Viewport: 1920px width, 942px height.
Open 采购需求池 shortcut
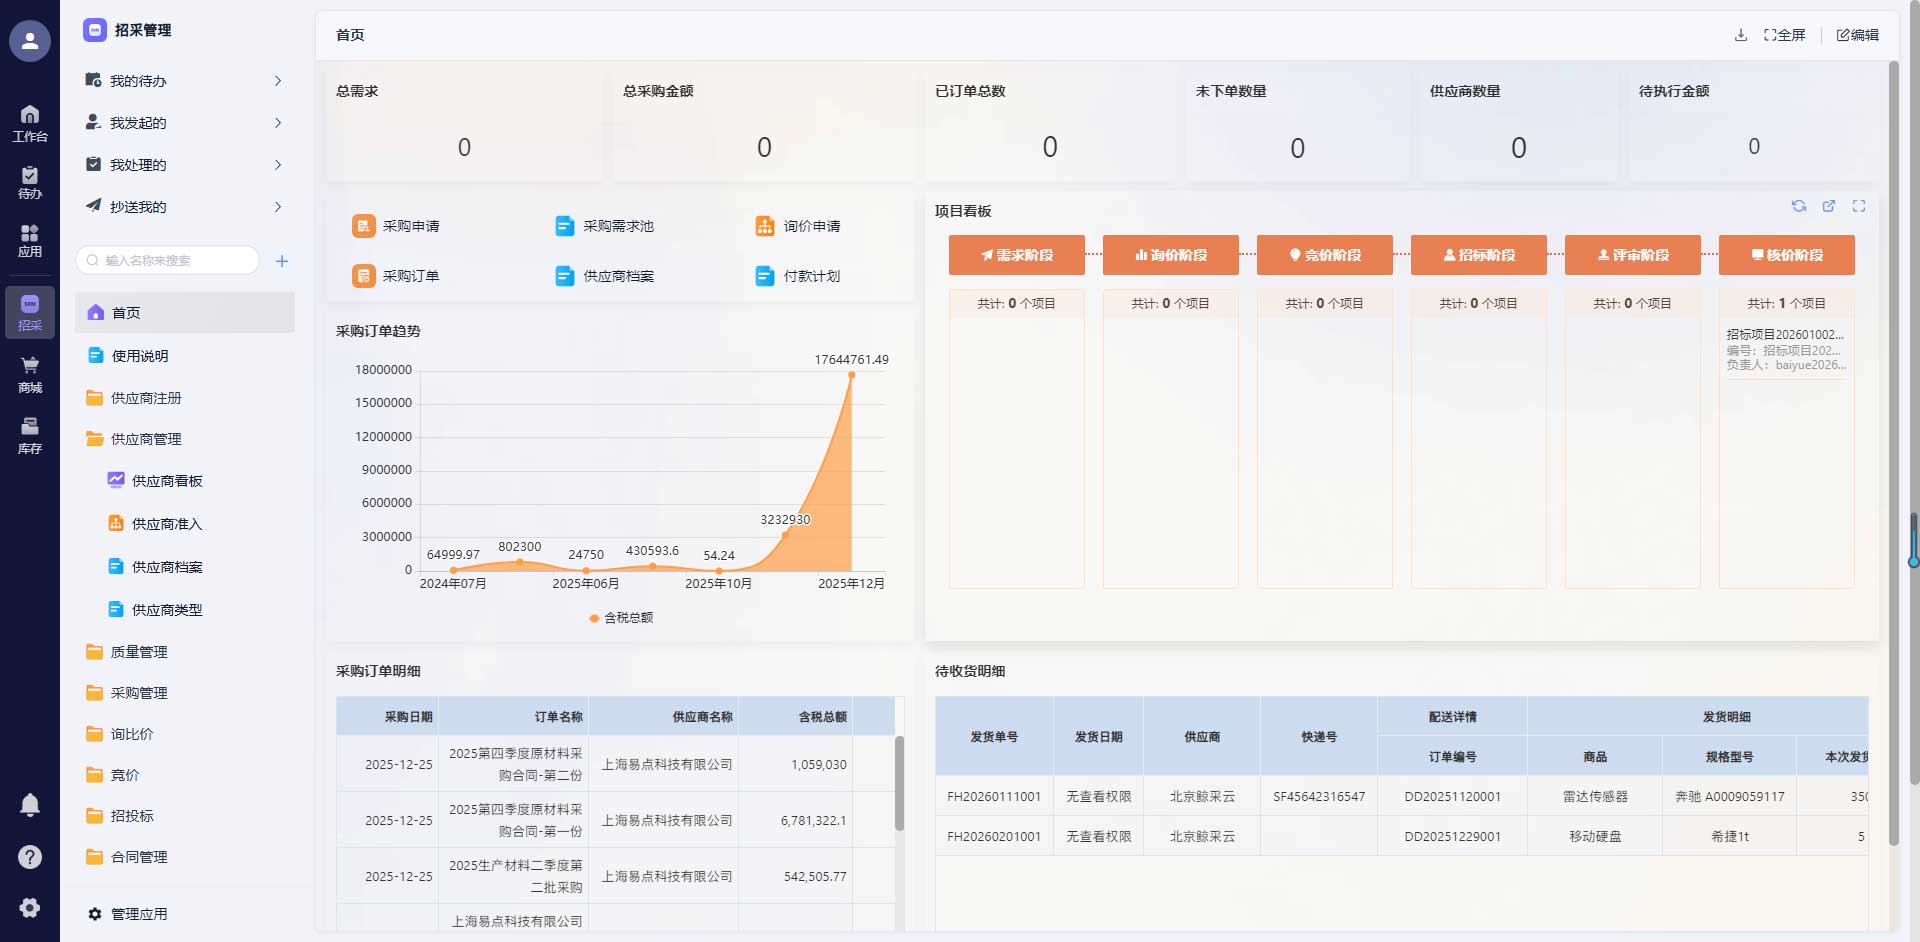coord(604,226)
